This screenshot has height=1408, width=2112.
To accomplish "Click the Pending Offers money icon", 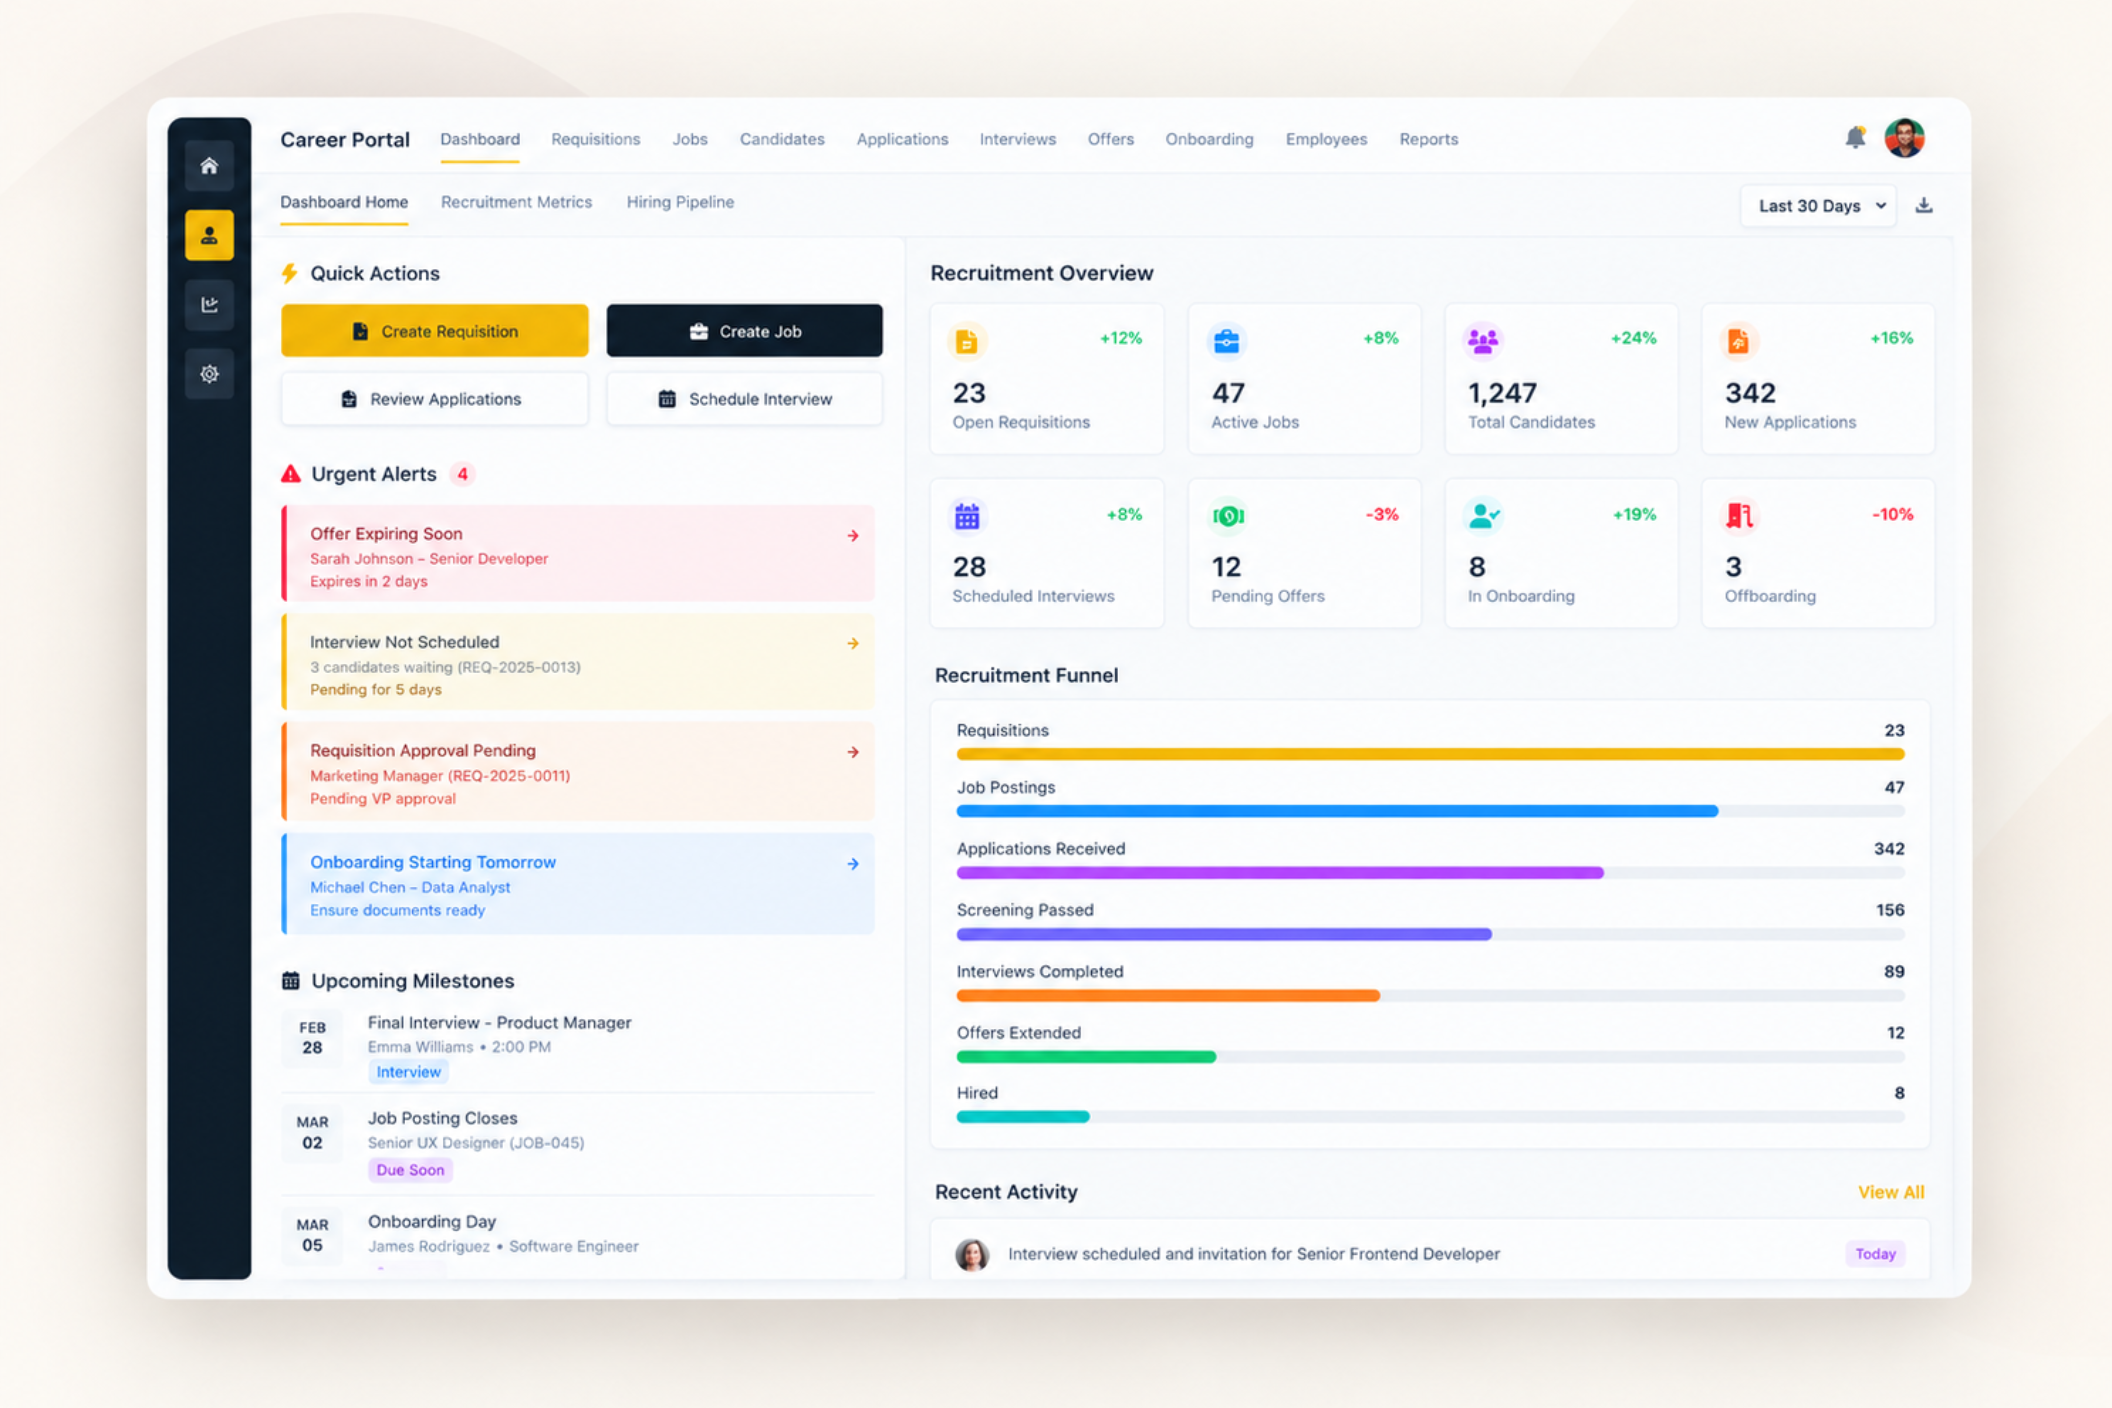I will [1228, 516].
